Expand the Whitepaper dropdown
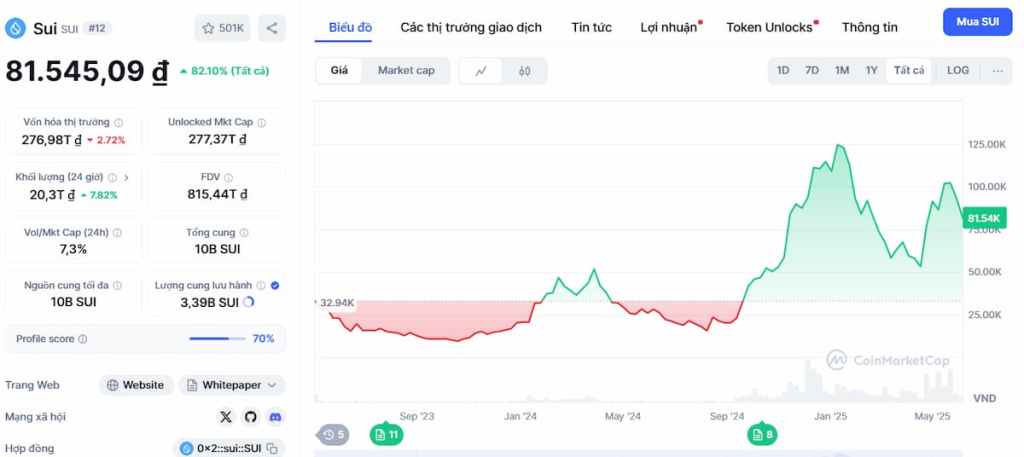 [x=231, y=385]
